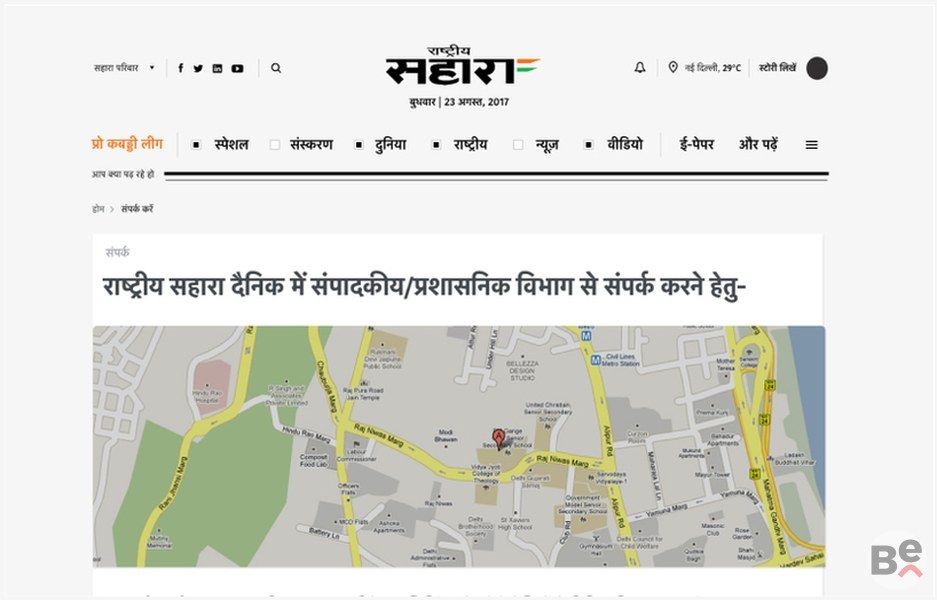The height and width of the screenshot is (600, 937).
Task: Open the hamburger menu in navigation bar
Action: pyautogui.click(x=812, y=145)
